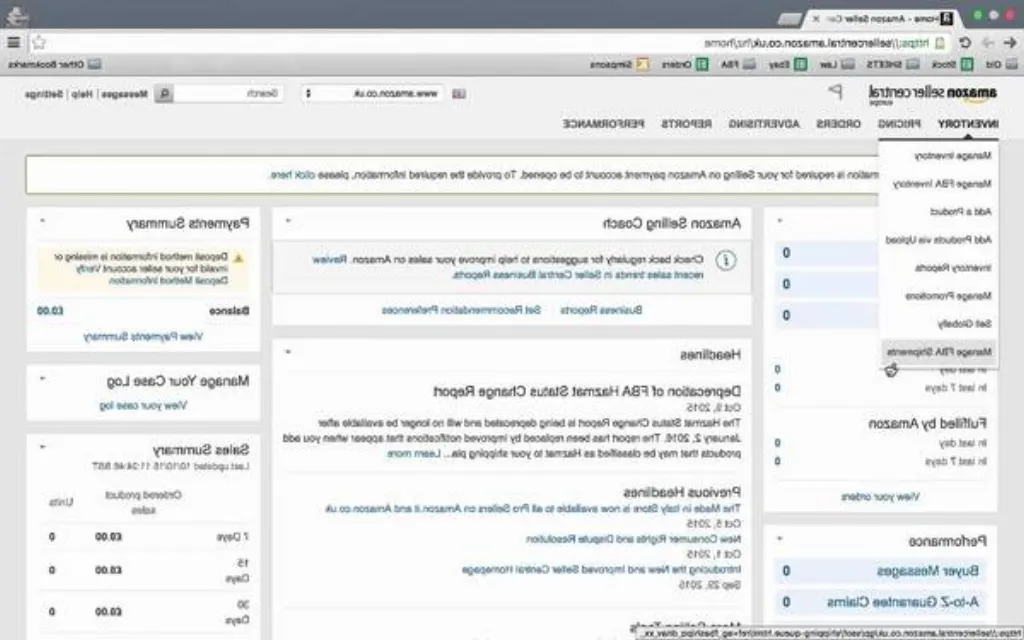Image resolution: width=1024 pixels, height=640 pixels.
Task: Open Business Reports link in Selling Coach
Action: (601, 310)
